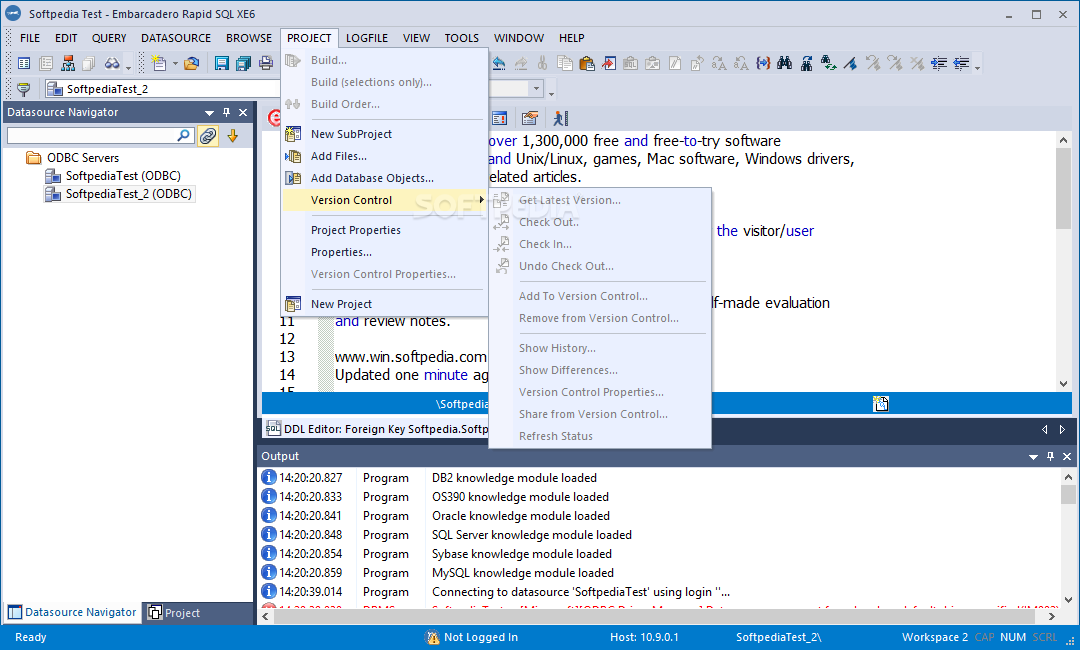
Task: Click the braces match icon in edit toolbar
Action: tap(762, 64)
